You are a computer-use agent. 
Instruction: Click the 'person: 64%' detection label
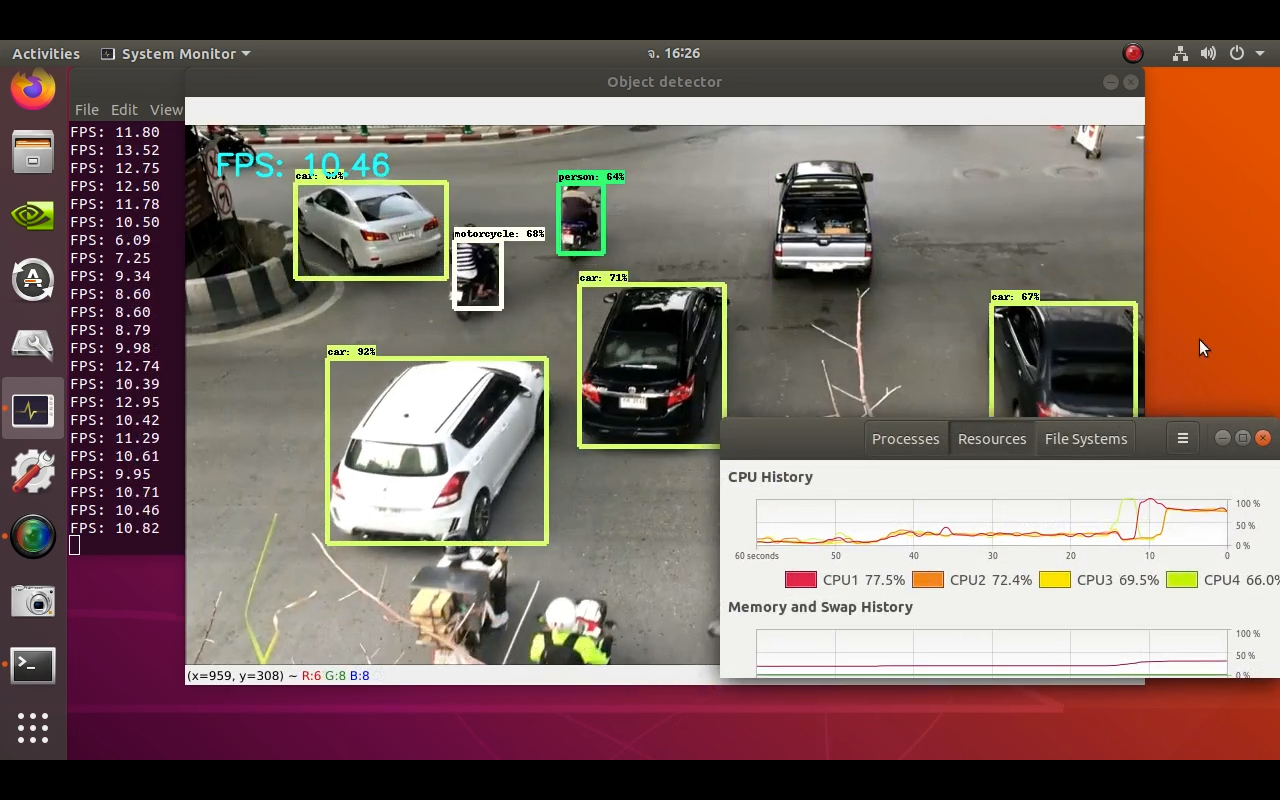point(591,177)
